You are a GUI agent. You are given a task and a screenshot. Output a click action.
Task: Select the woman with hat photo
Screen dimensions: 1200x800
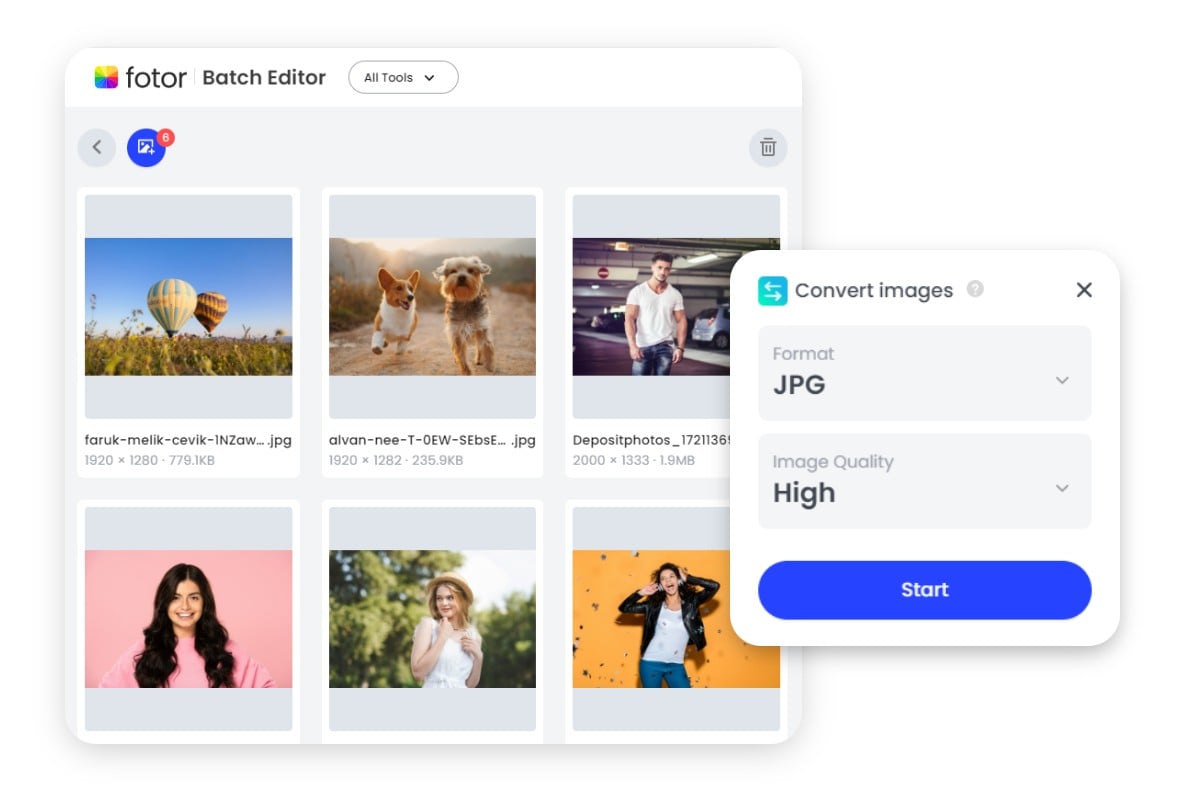click(x=432, y=618)
